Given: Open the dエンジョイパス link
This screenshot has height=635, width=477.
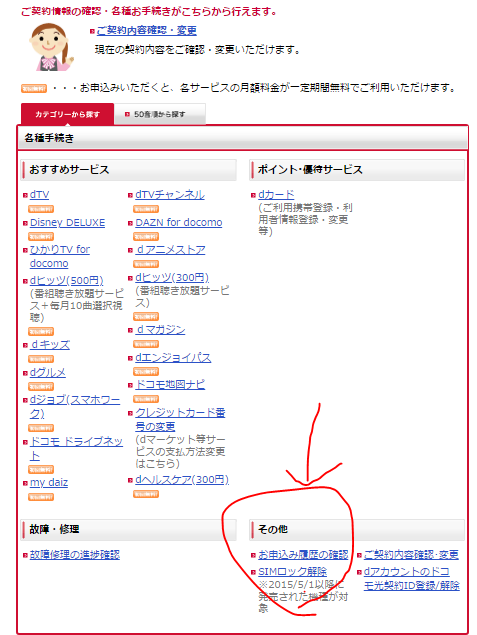Looking at the screenshot, I should [173, 358].
